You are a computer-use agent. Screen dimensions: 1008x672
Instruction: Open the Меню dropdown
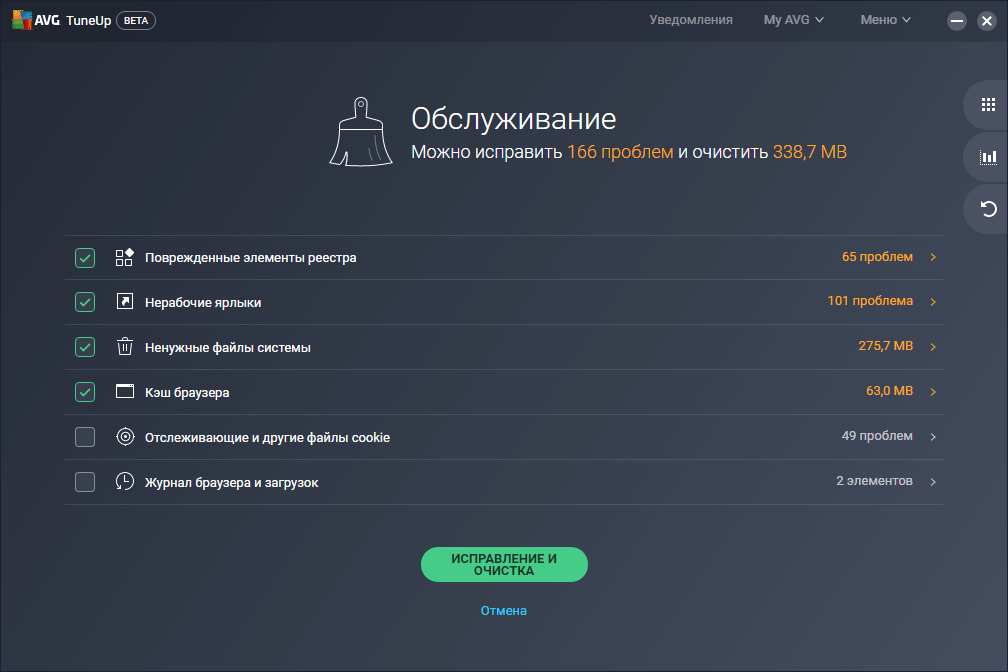pyautogui.click(x=885, y=20)
